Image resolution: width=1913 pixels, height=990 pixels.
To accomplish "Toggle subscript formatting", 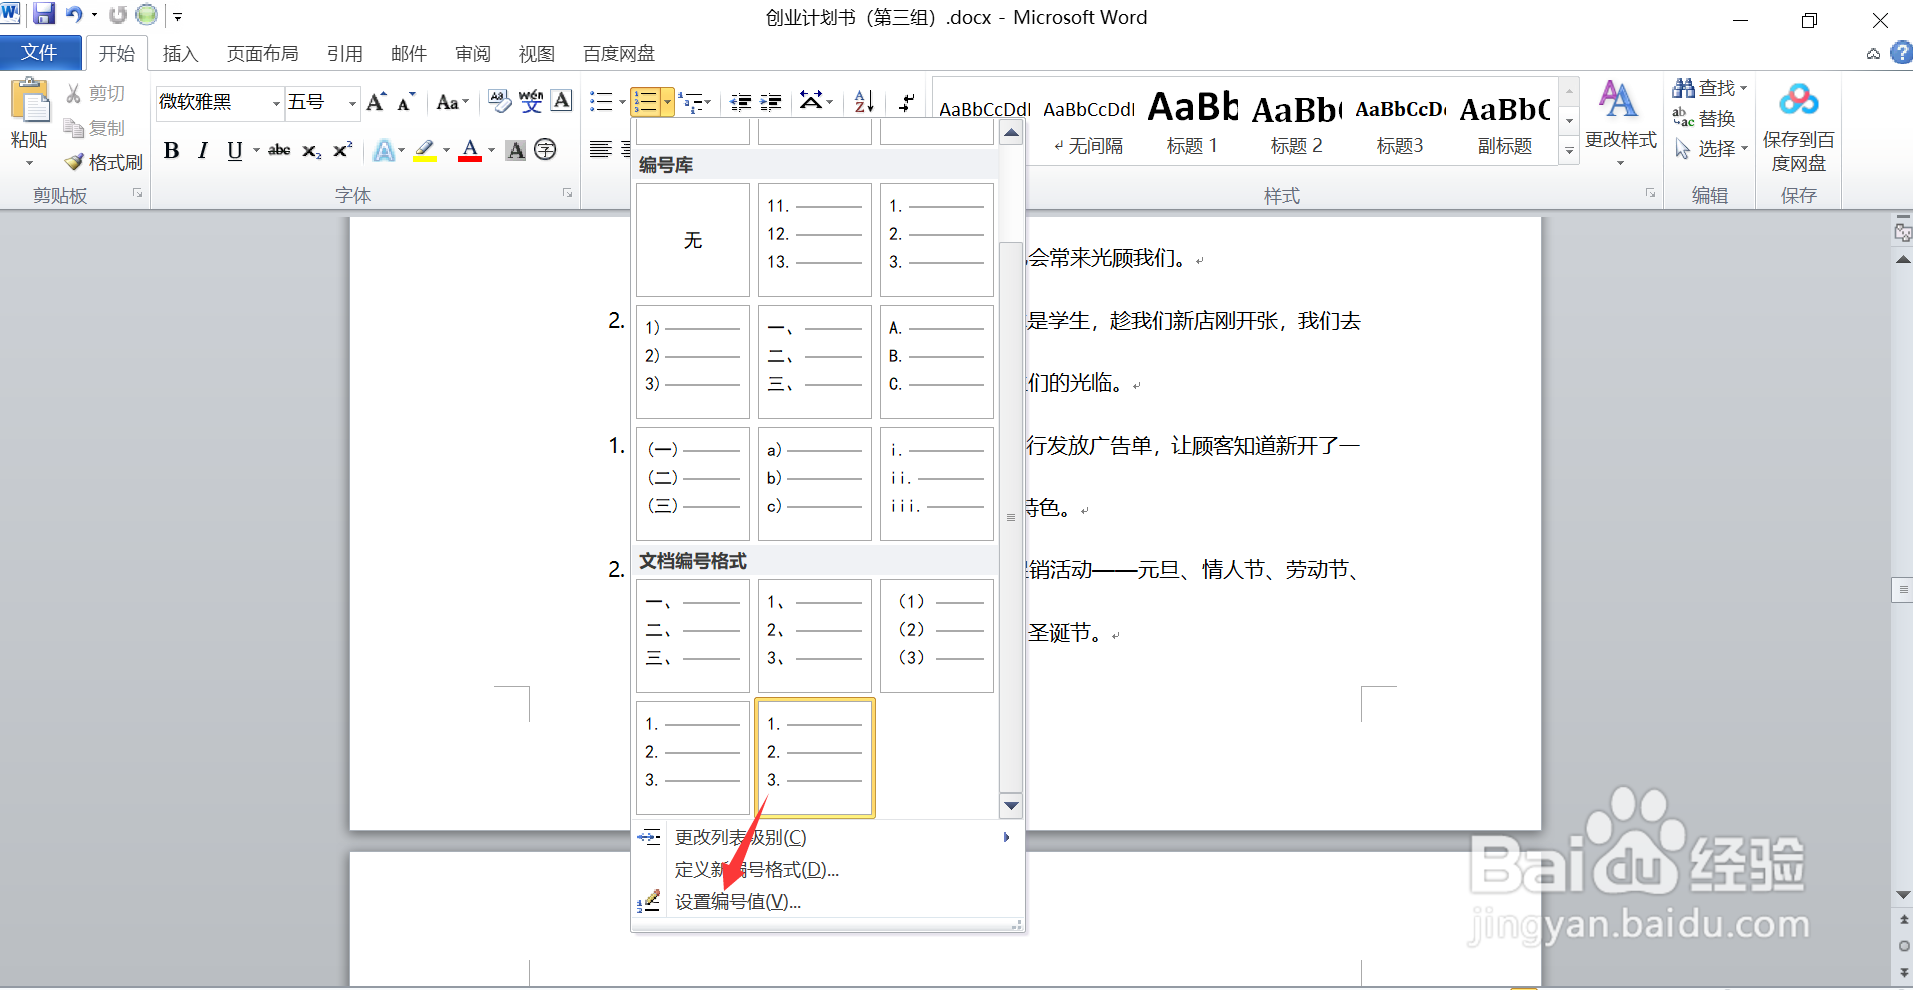I will click(312, 151).
